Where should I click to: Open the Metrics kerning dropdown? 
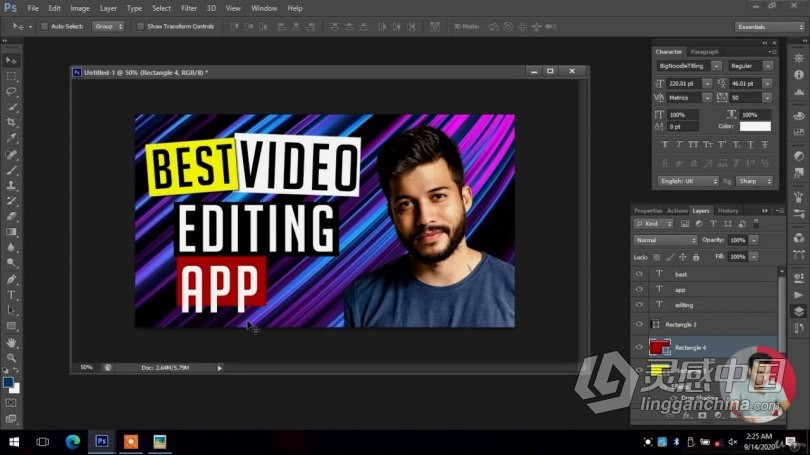(x=707, y=98)
